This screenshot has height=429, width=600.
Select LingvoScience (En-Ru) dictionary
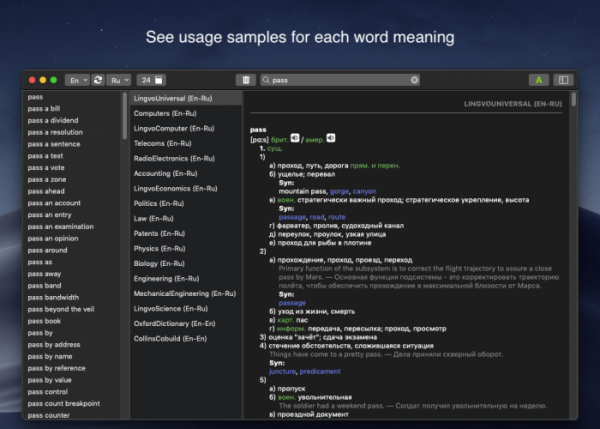point(186,308)
